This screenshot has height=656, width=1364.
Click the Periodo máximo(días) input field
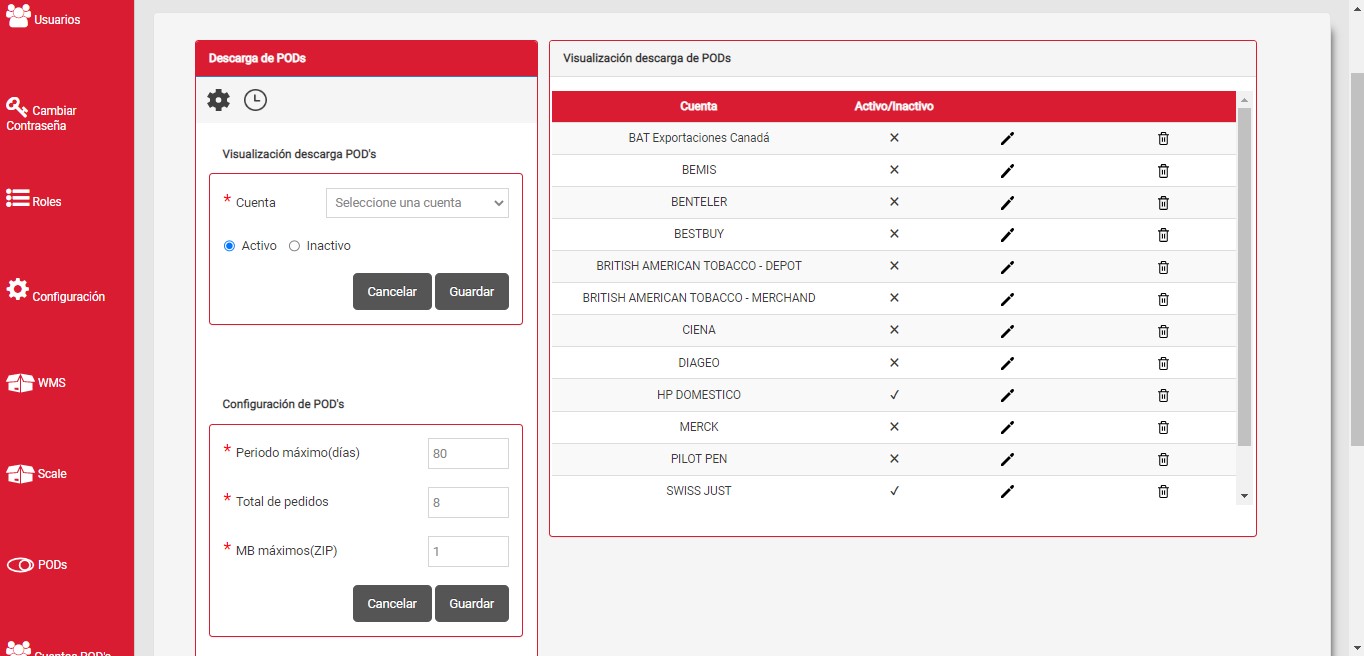(x=468, y=453)
